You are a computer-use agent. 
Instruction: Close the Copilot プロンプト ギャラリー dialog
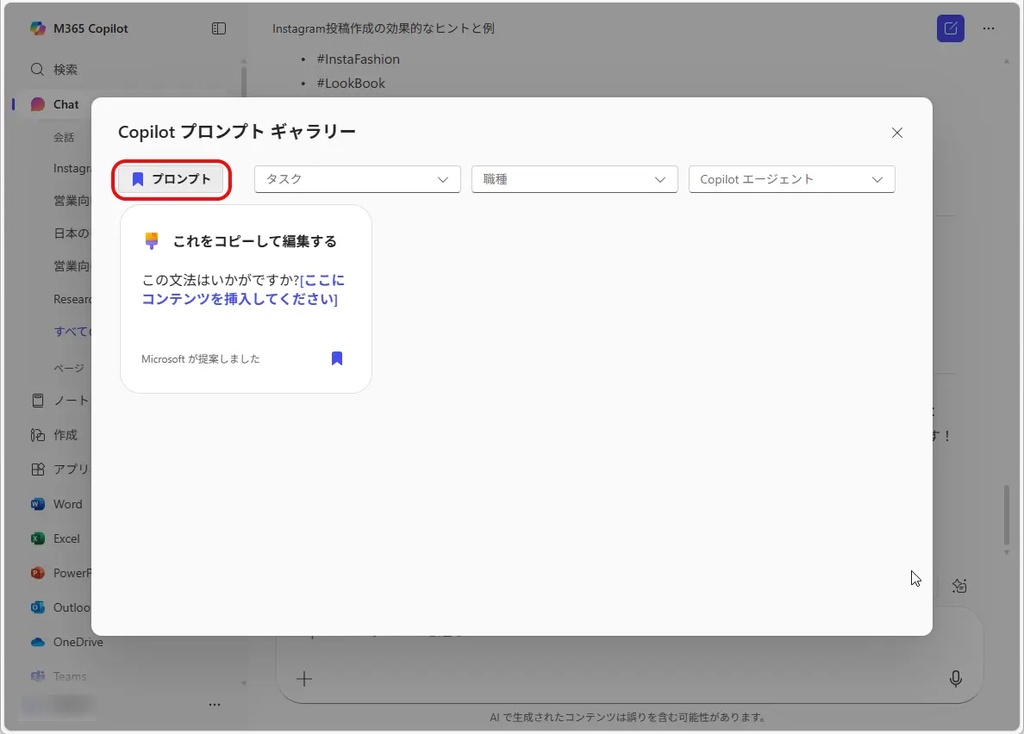click(897, 133)
